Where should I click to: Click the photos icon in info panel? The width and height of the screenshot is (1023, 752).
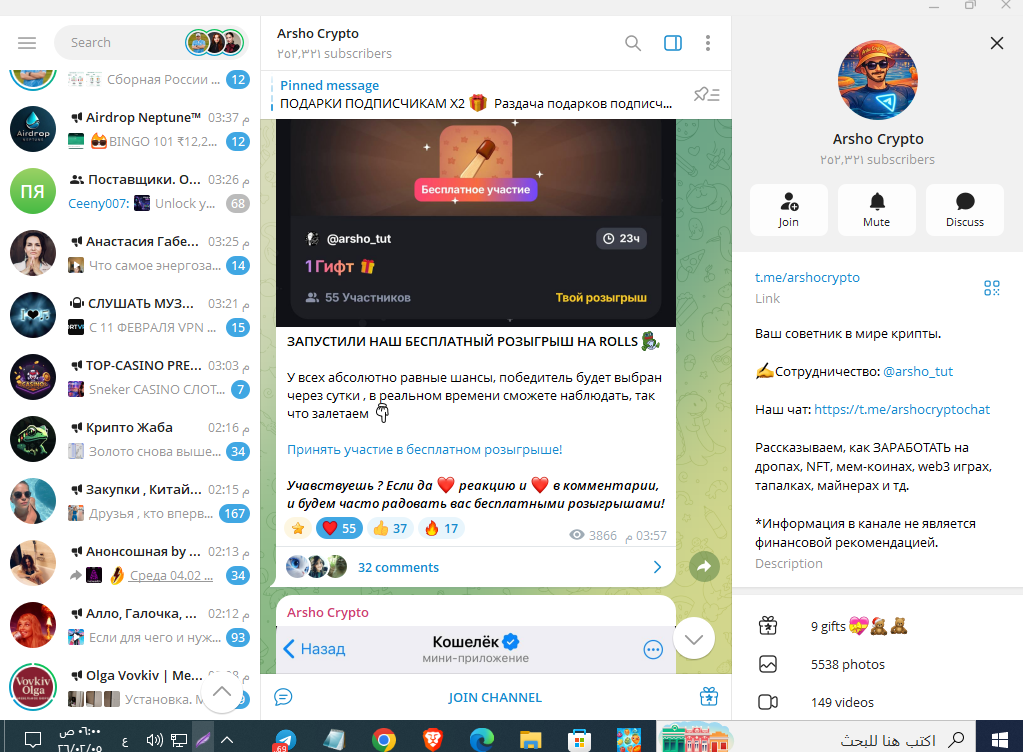pyautogui.click(x=768, y=664)
